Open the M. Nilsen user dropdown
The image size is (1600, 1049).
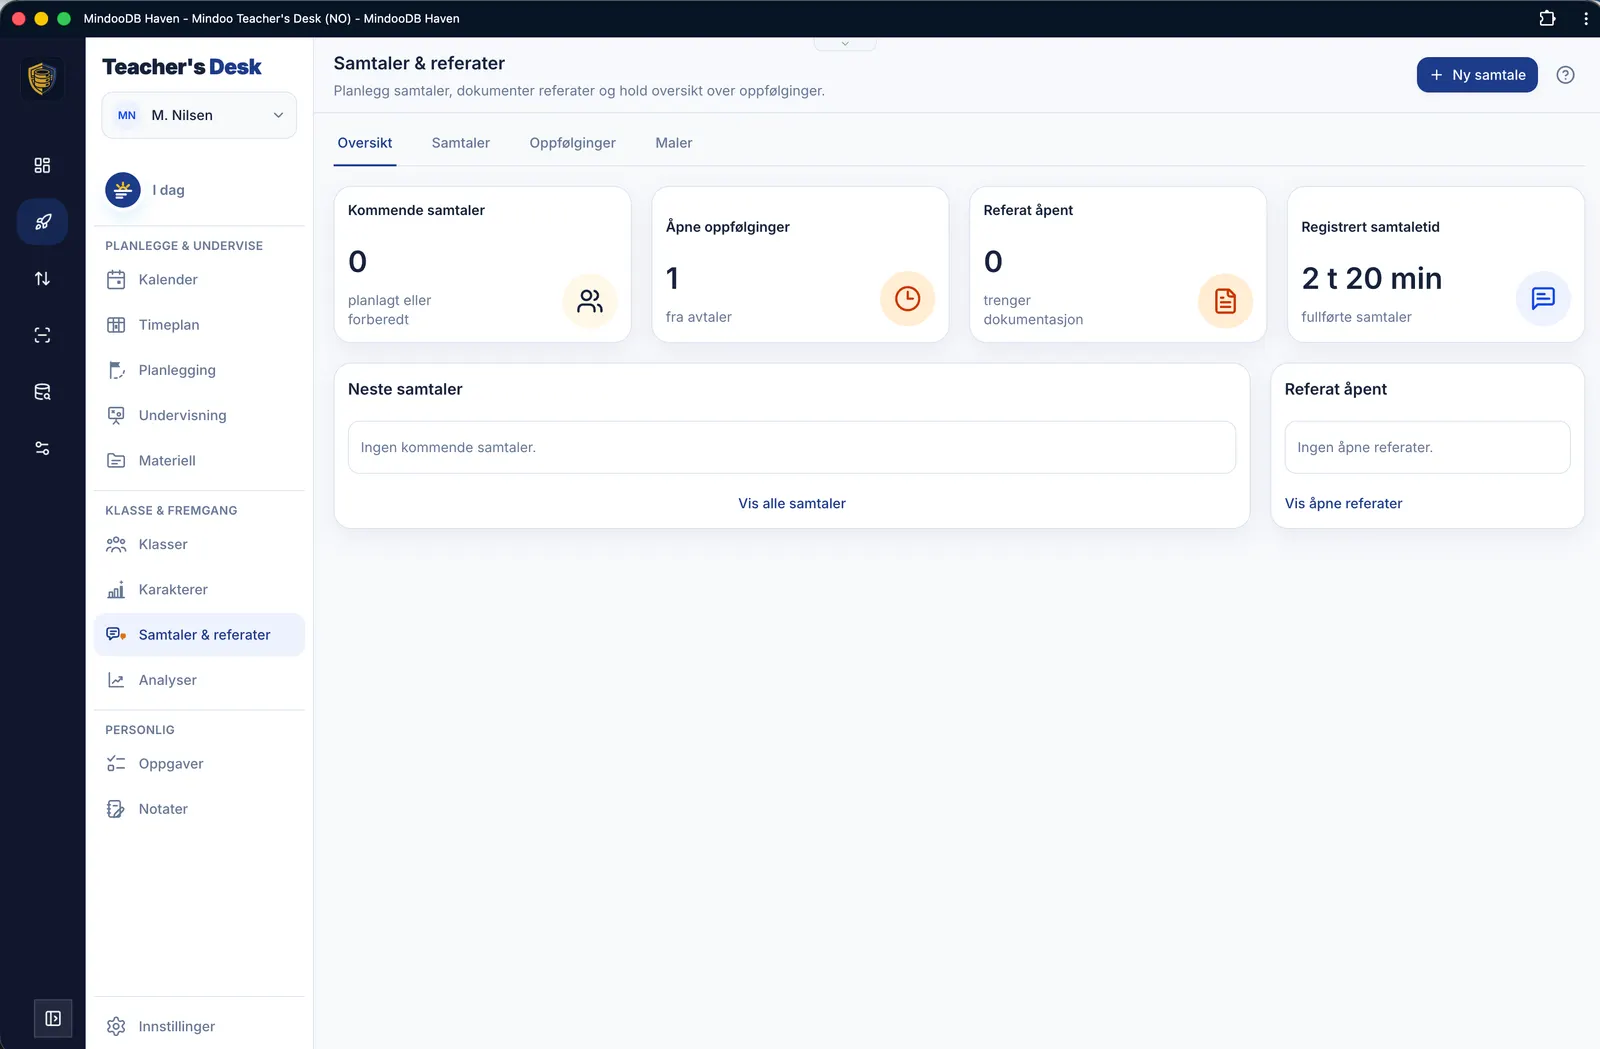[199, 115]
